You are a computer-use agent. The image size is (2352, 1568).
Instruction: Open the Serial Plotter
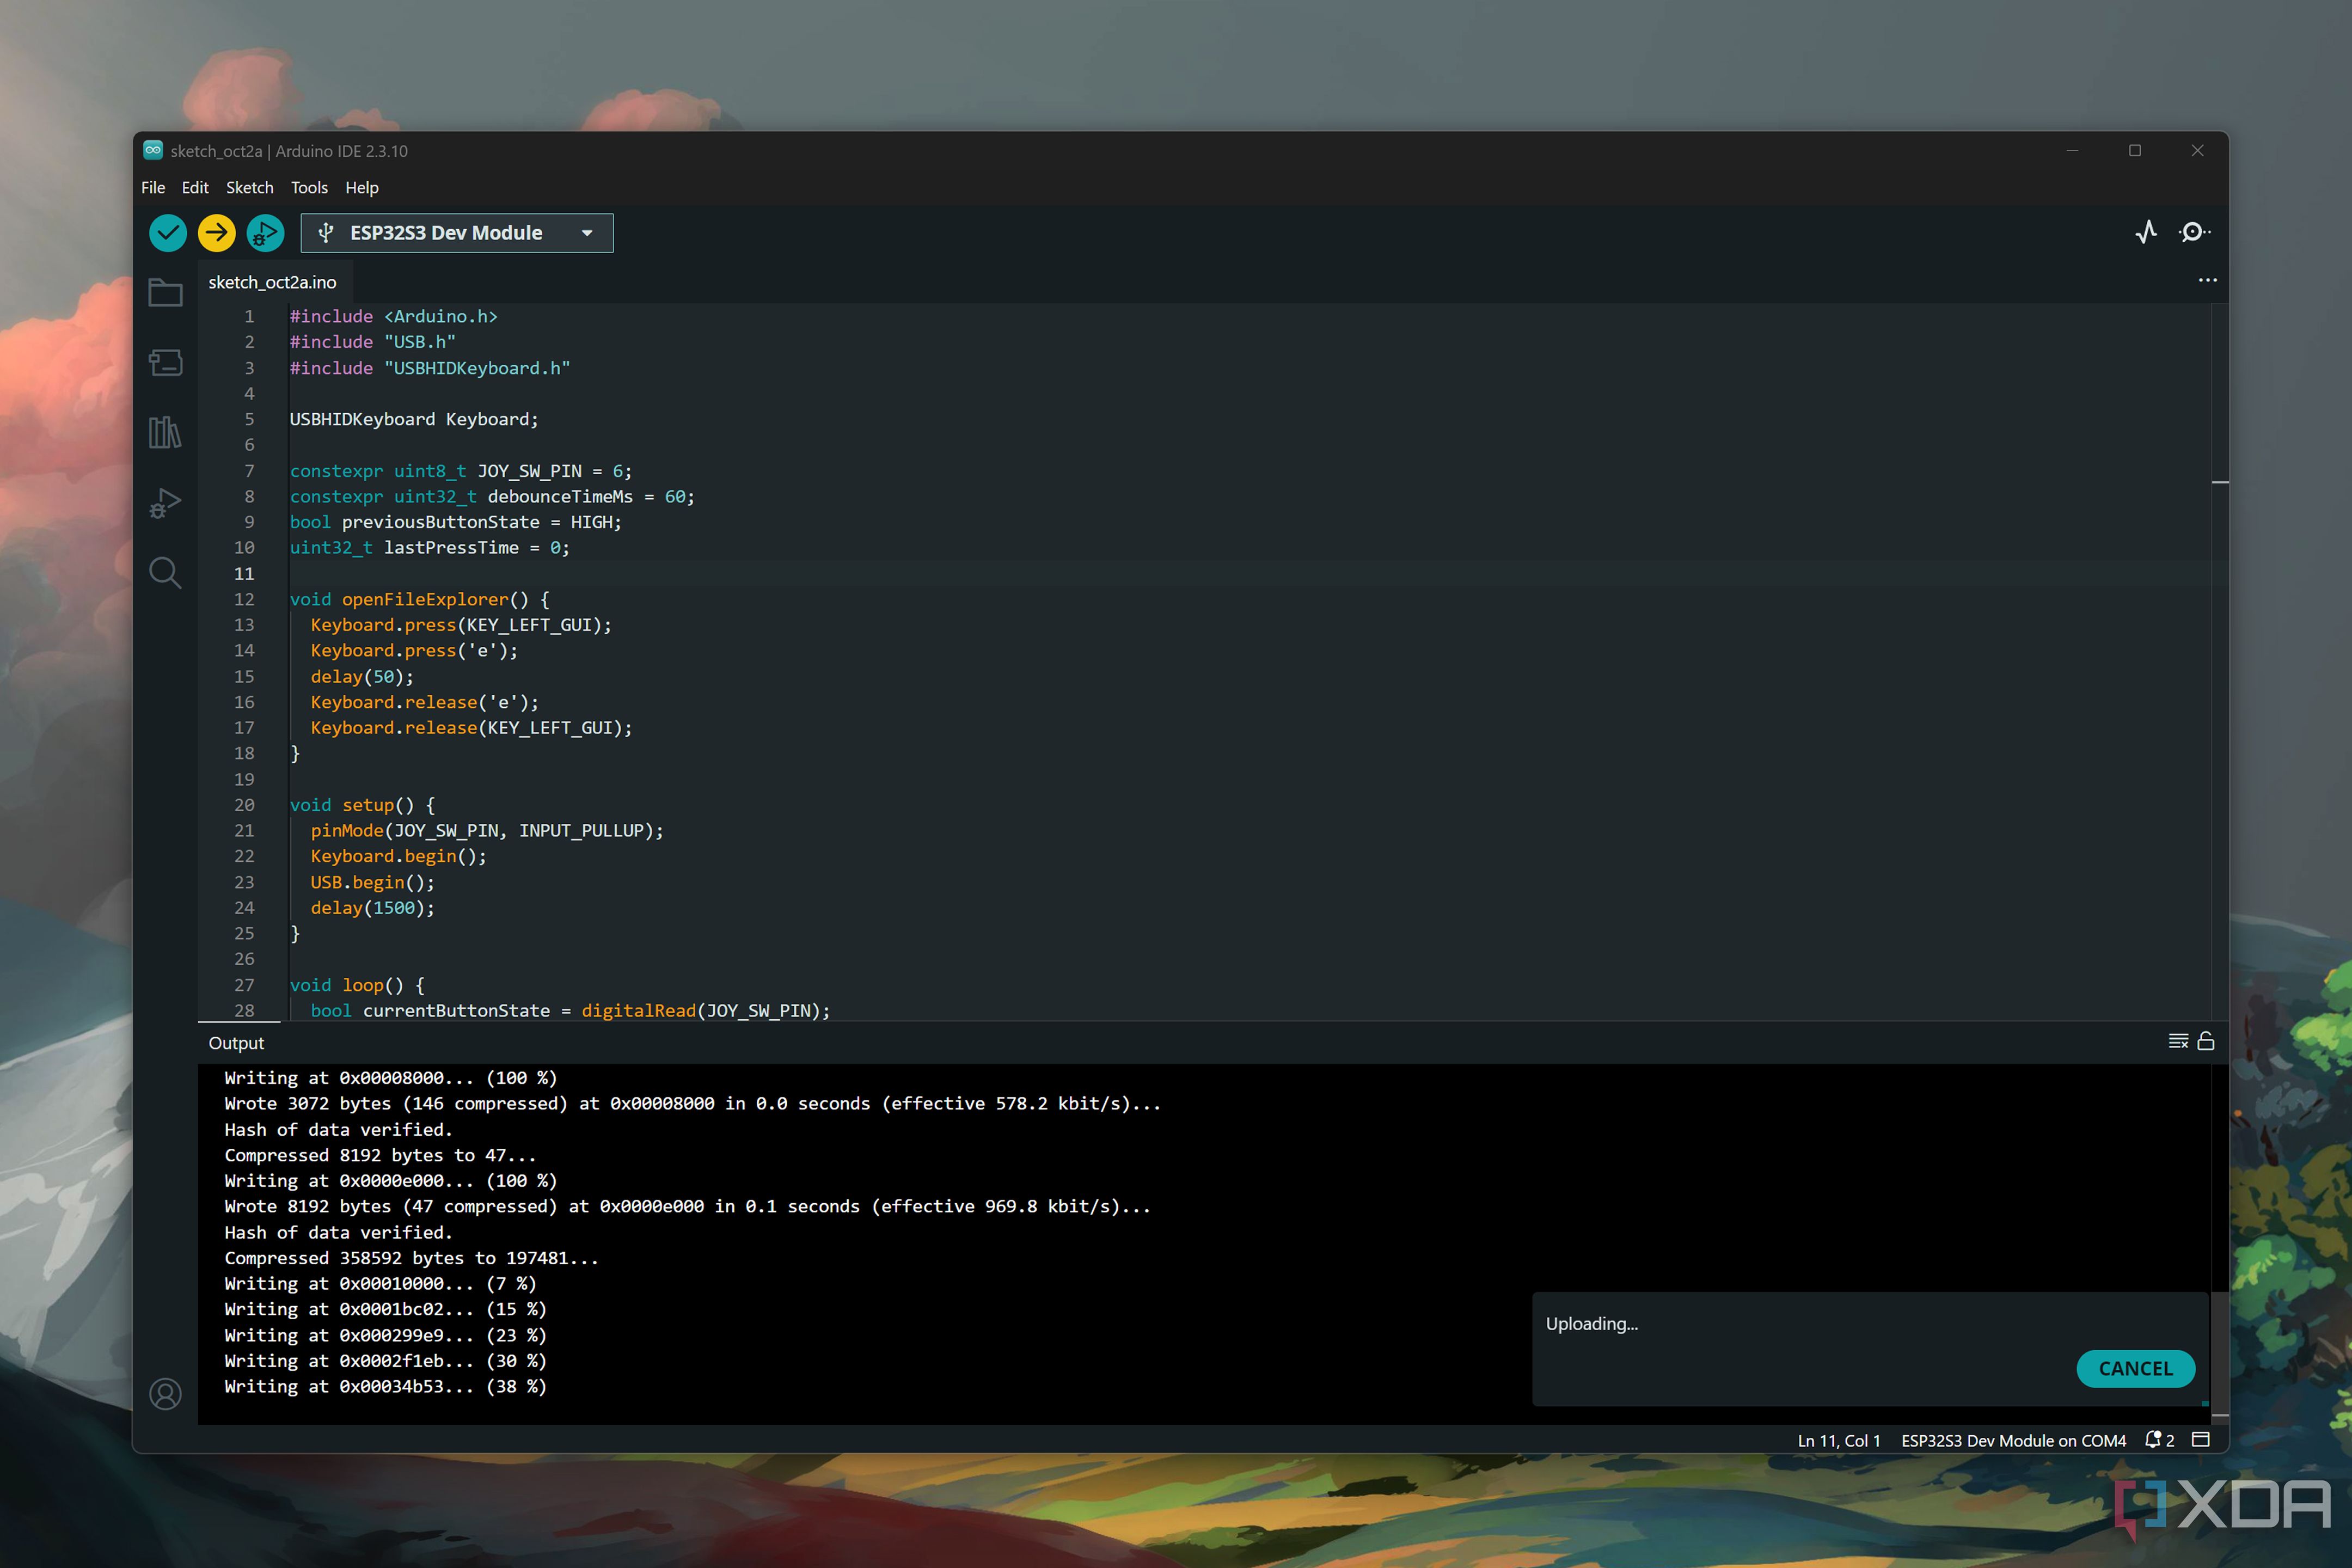pyautogui.click(x=2146, y=232)
